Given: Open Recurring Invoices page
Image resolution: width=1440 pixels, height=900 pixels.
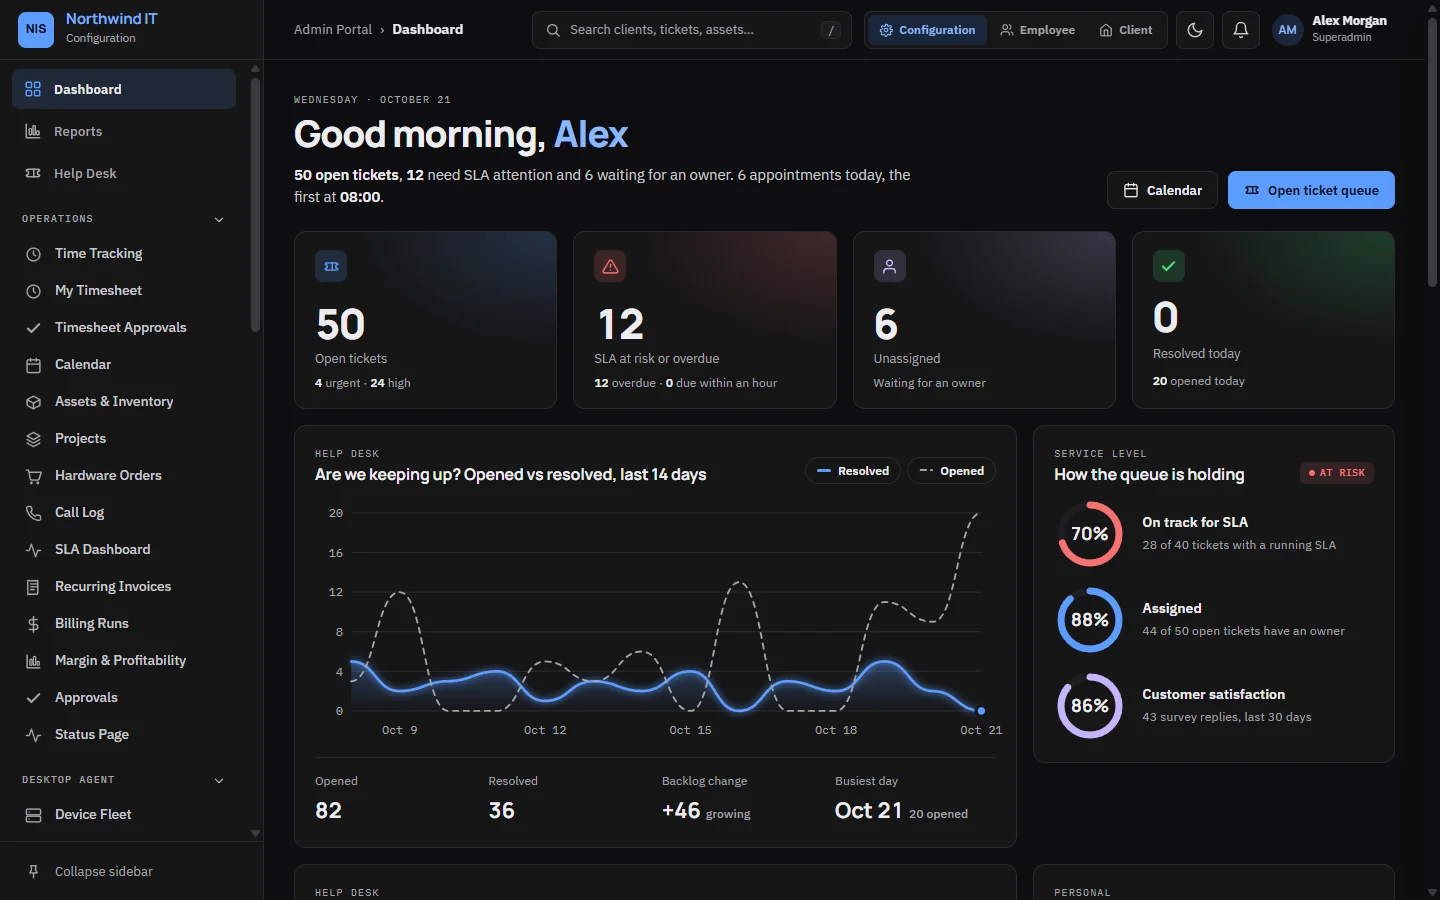Looking at the screenshot, I should (124, 587).
